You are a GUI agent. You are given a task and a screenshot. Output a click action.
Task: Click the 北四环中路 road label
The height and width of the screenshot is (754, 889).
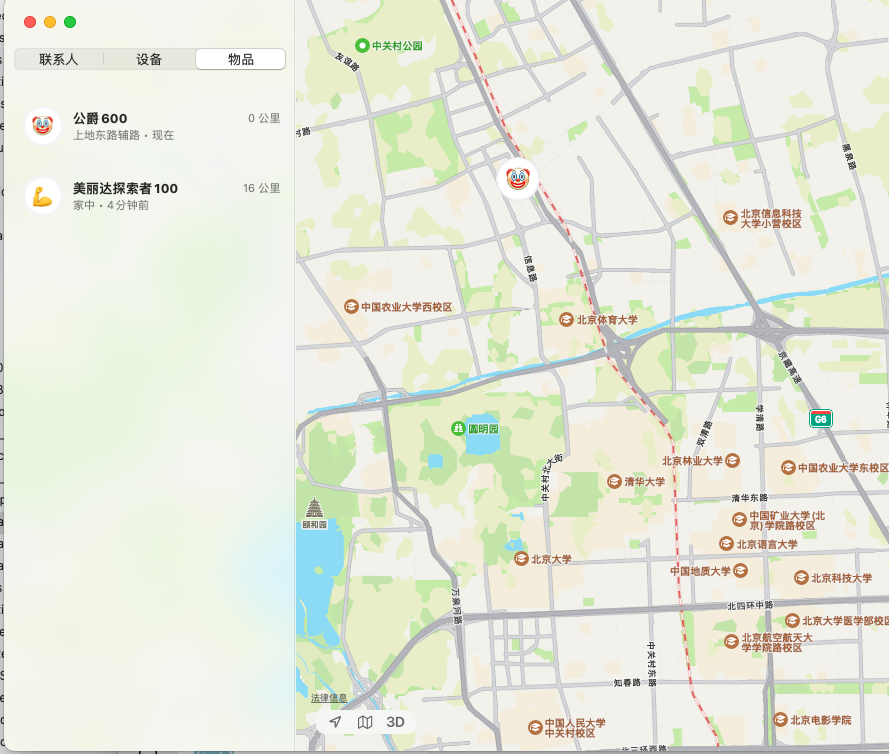[x=750, y=606]
